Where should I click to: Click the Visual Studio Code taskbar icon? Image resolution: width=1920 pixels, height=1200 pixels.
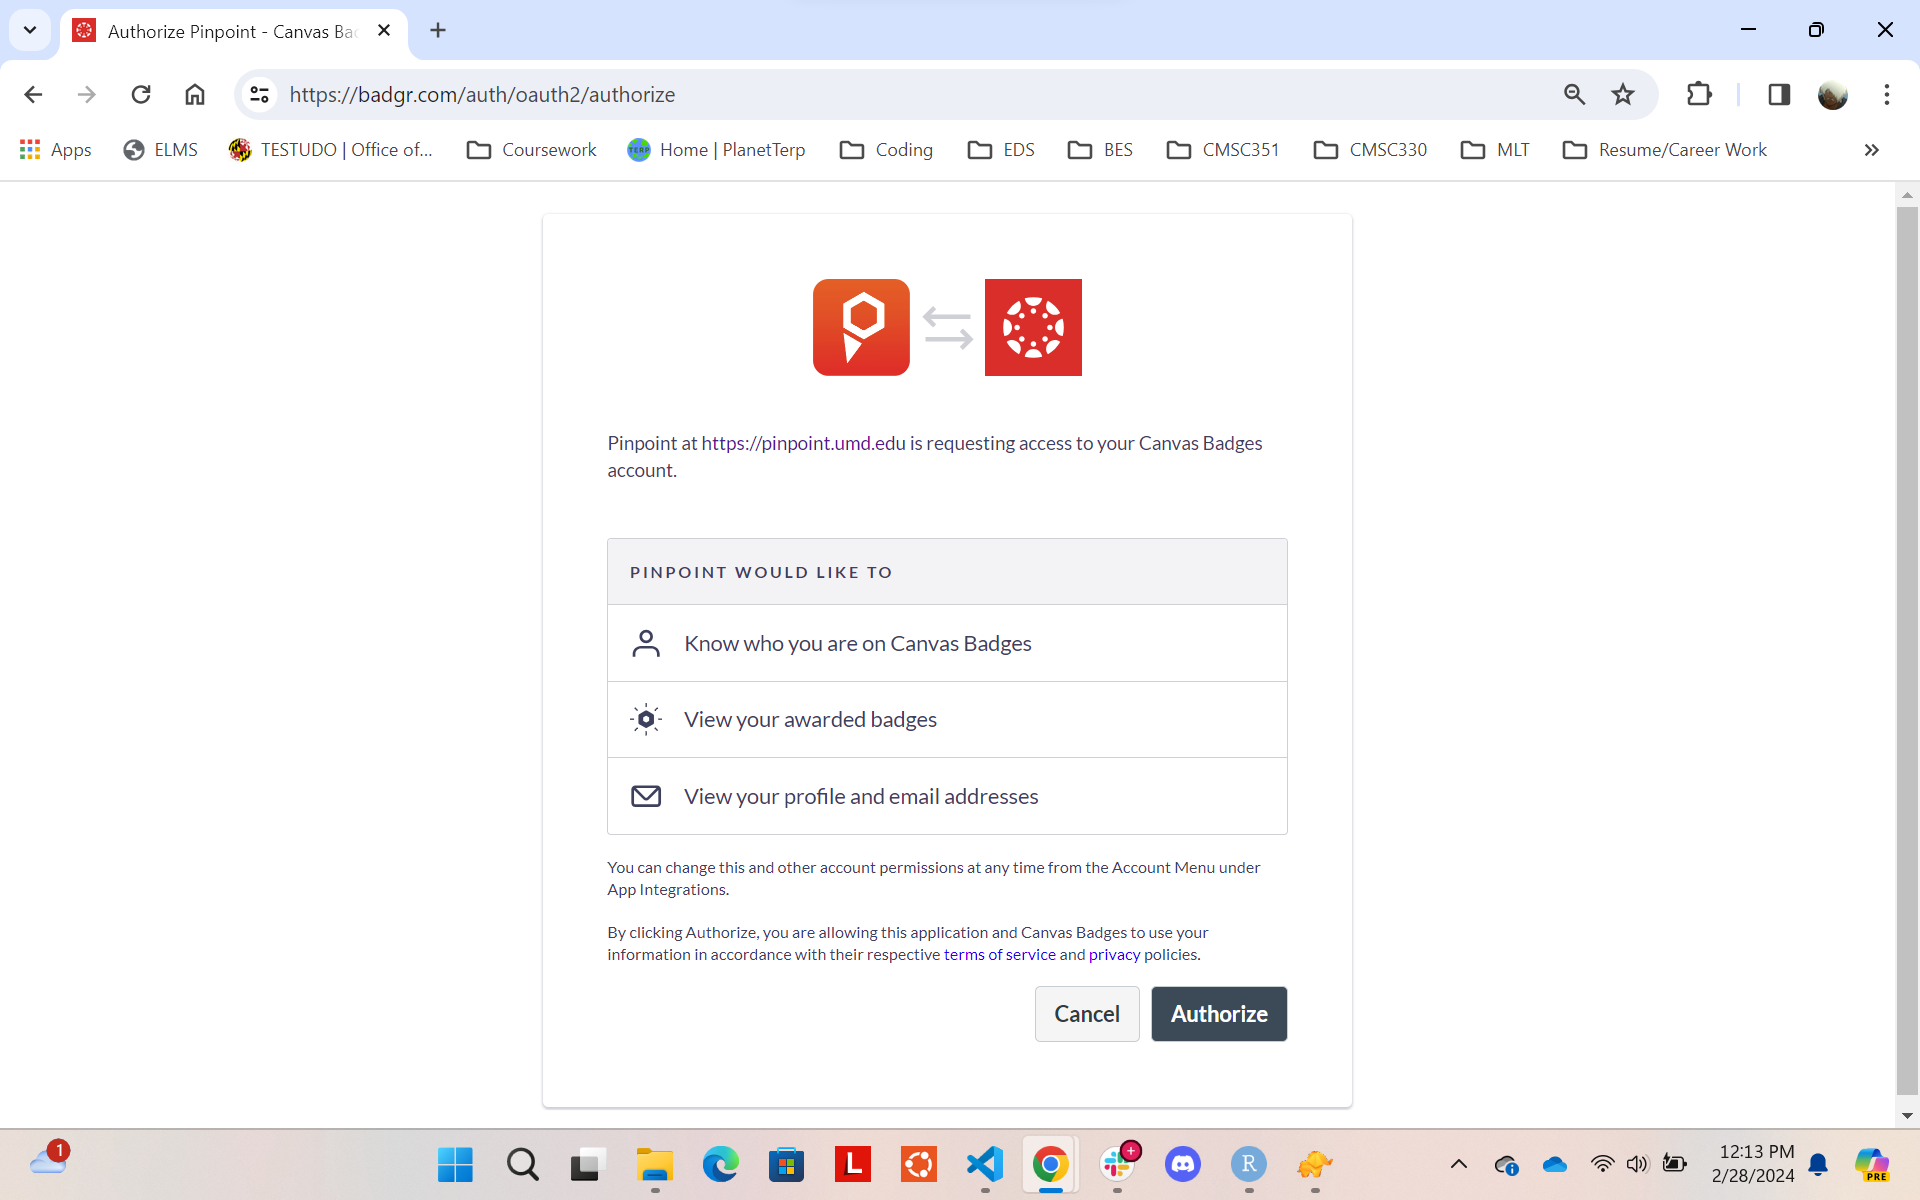pyautogui.click(x=986, y=1165)
